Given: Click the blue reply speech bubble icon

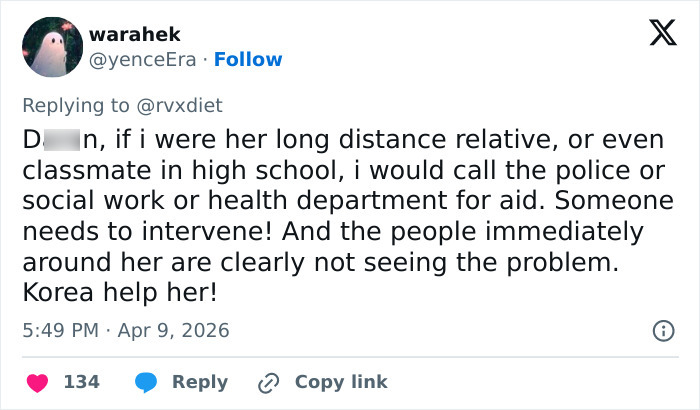Looking at the screenshot, I should 147,382.
